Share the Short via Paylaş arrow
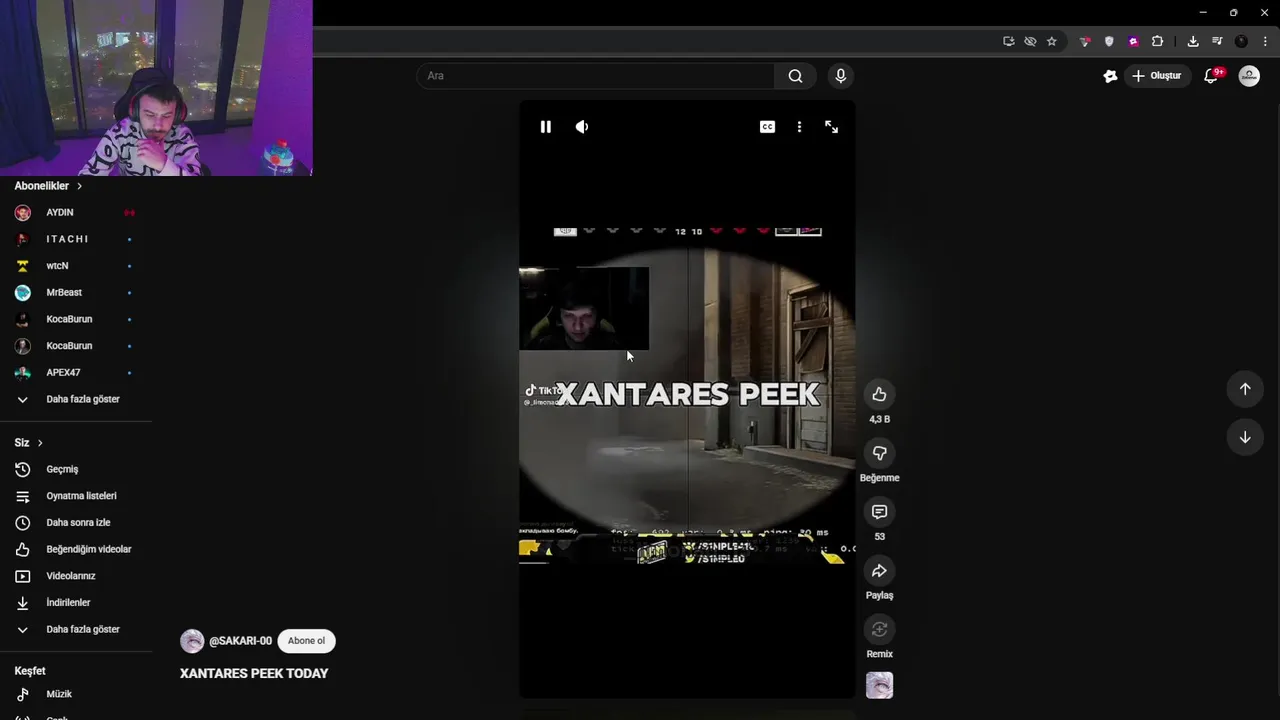 [x=879, y=571]
